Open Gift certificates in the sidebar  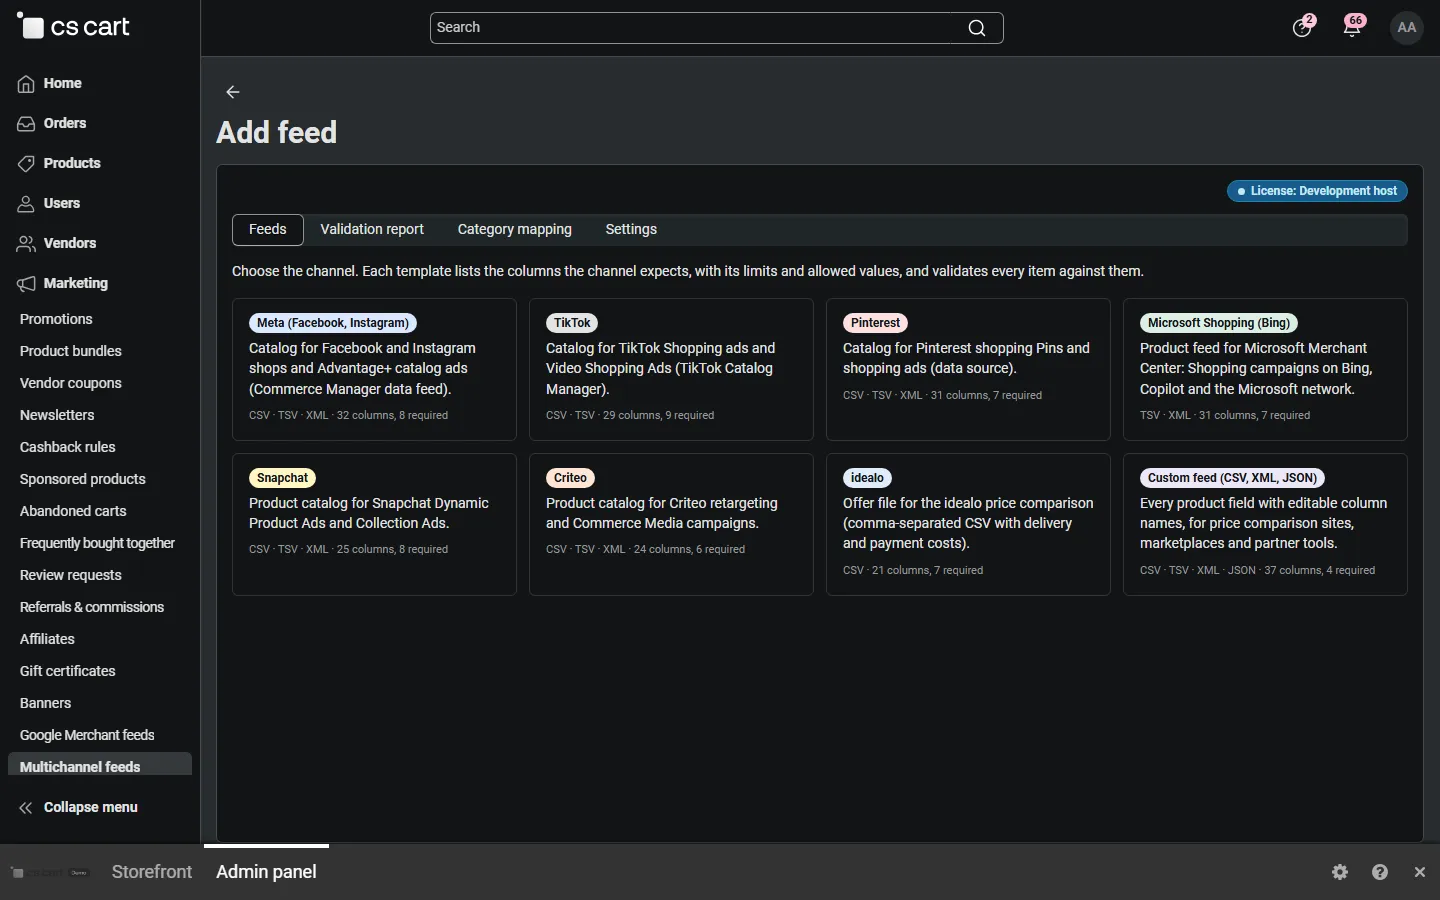point(68,672)
